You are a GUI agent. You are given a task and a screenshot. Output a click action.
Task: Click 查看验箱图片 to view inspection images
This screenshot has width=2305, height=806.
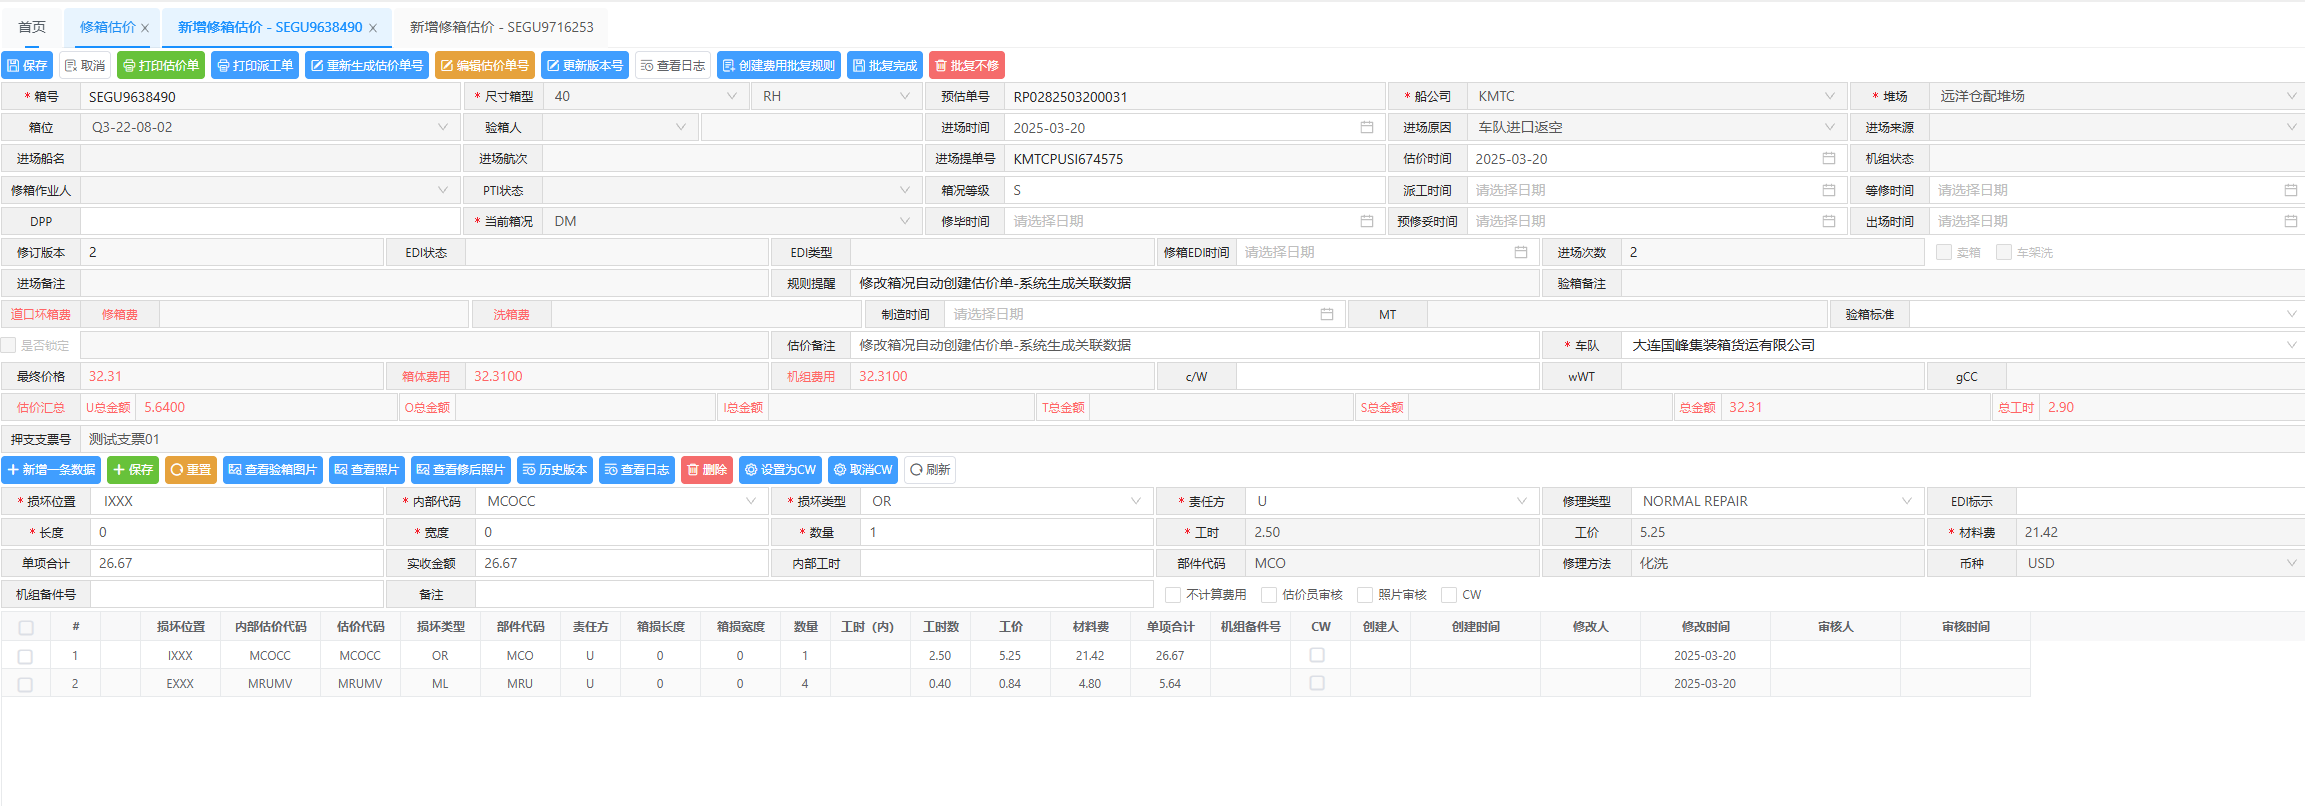click(272, 470)
